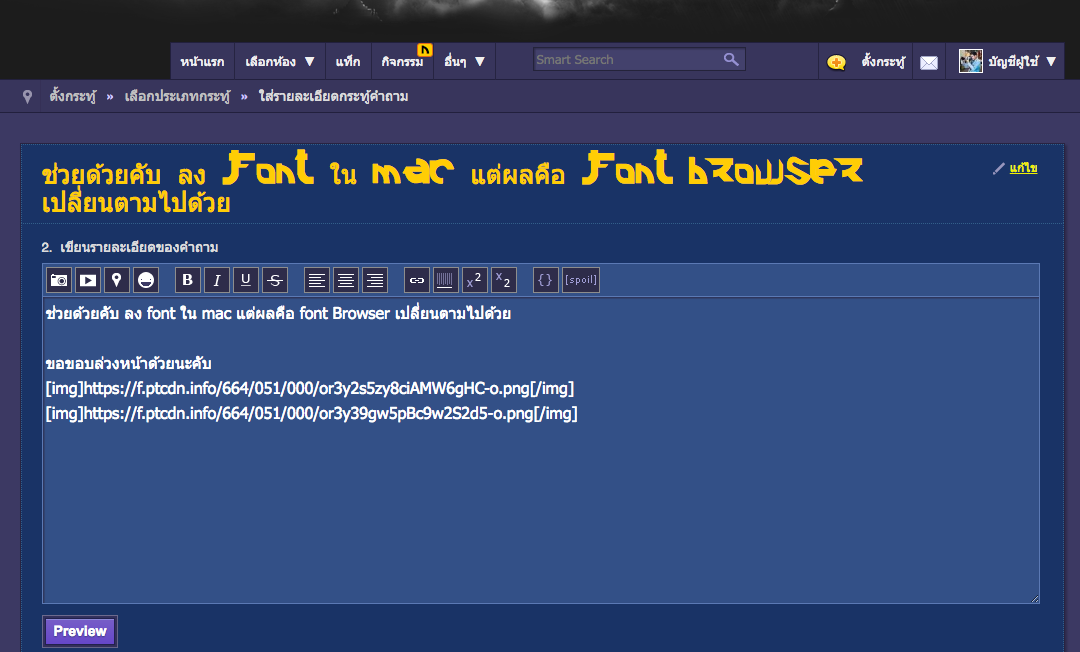1080x652 pixels.
Task: Open the กิจกรรม menu item
Action: tap(402, 61)
